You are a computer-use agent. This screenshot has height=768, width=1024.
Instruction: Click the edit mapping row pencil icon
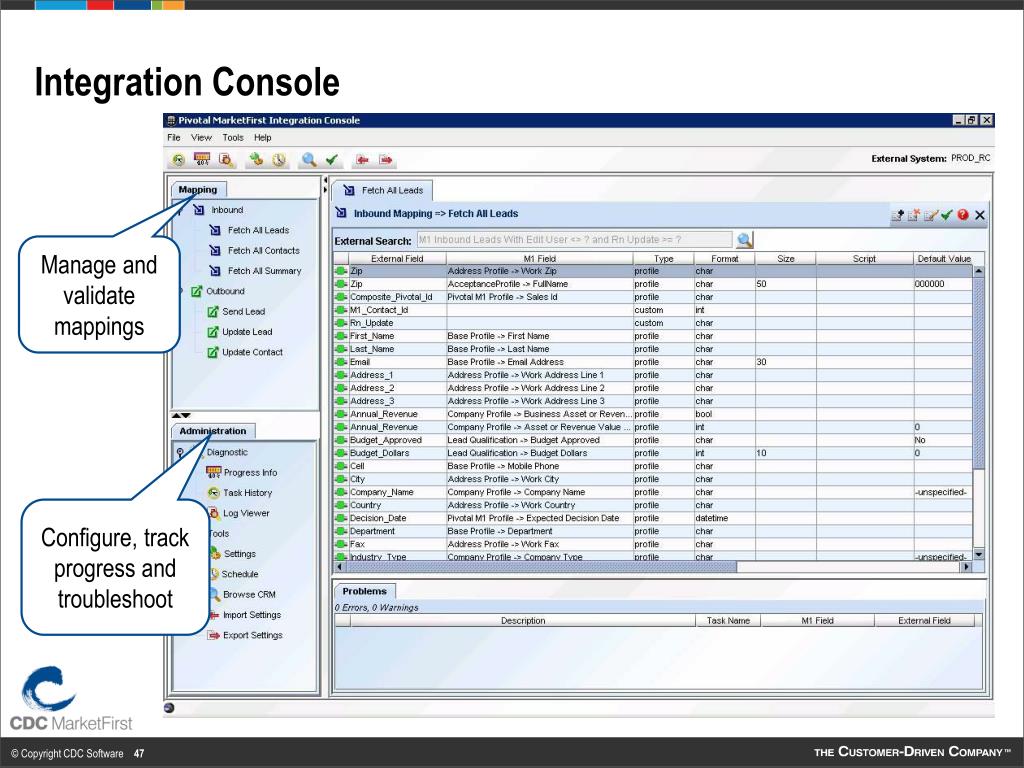click(x=931, y=215)
